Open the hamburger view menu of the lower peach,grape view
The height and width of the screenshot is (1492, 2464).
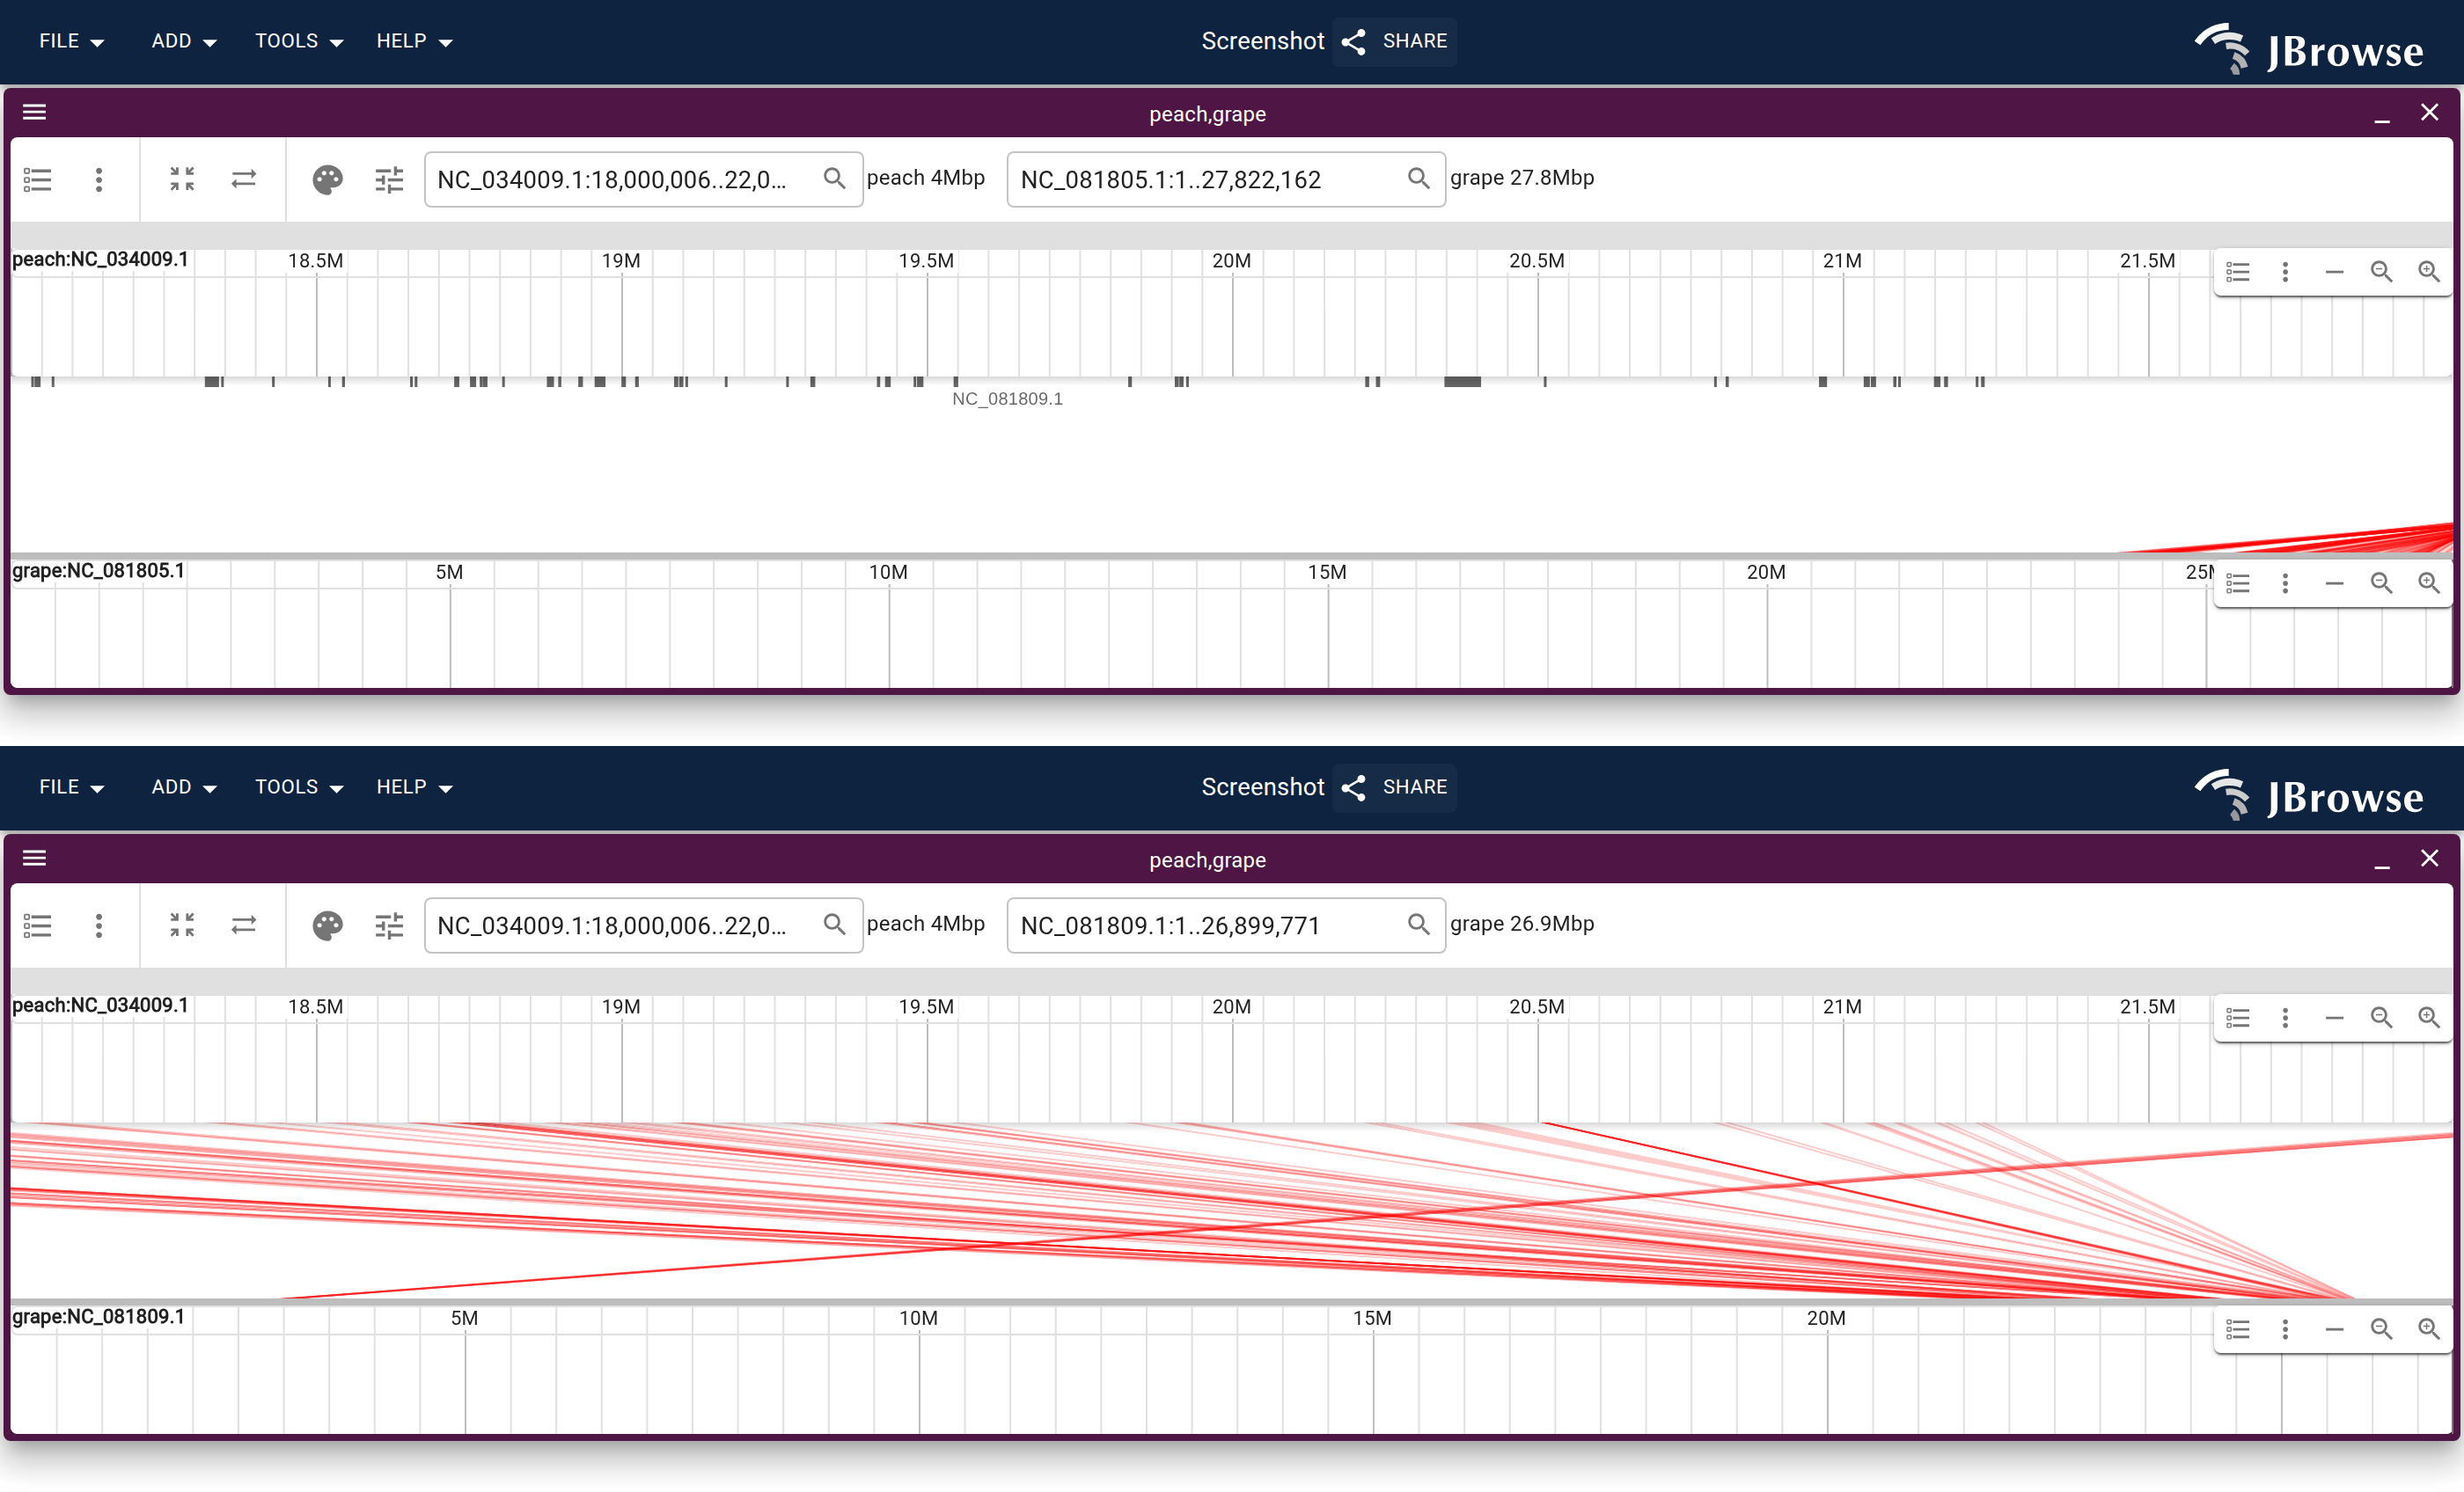point(35,858)
